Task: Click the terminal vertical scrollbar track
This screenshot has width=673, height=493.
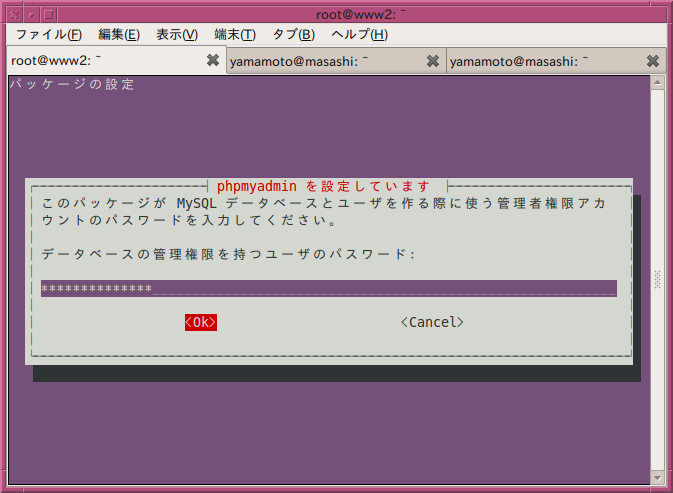Action: point(657,280)
